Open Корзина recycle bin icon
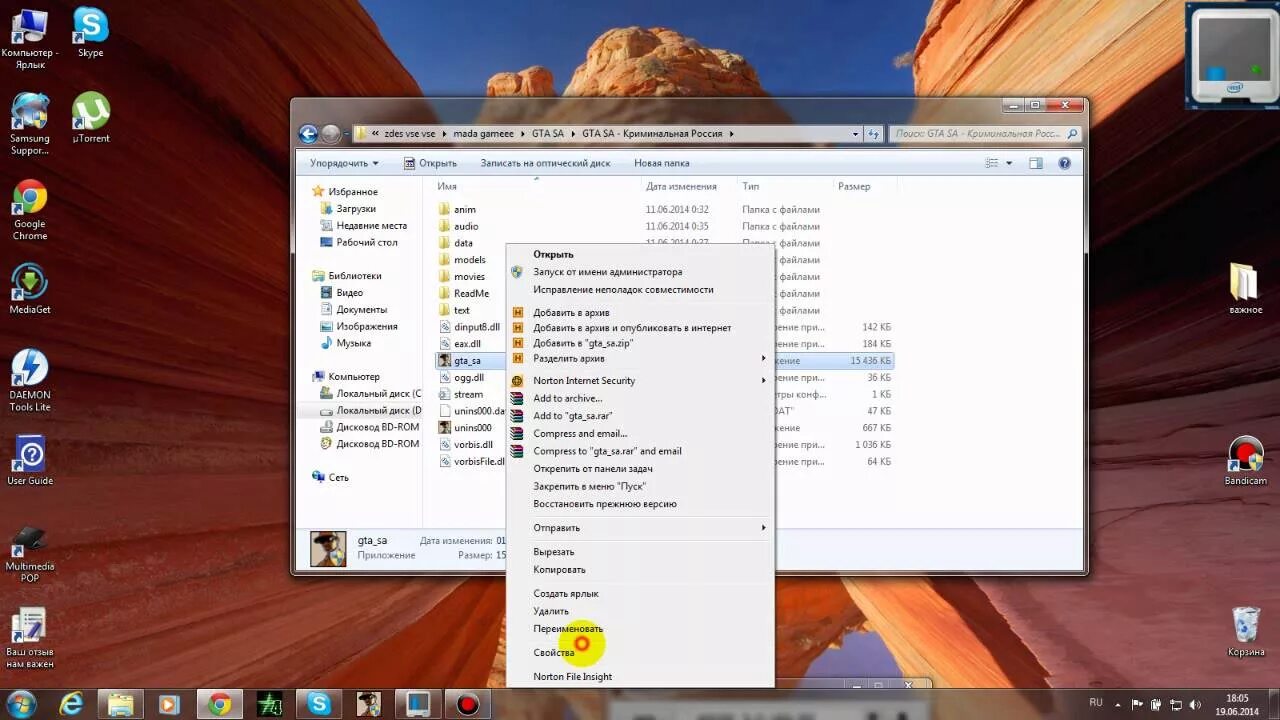 1246,632
